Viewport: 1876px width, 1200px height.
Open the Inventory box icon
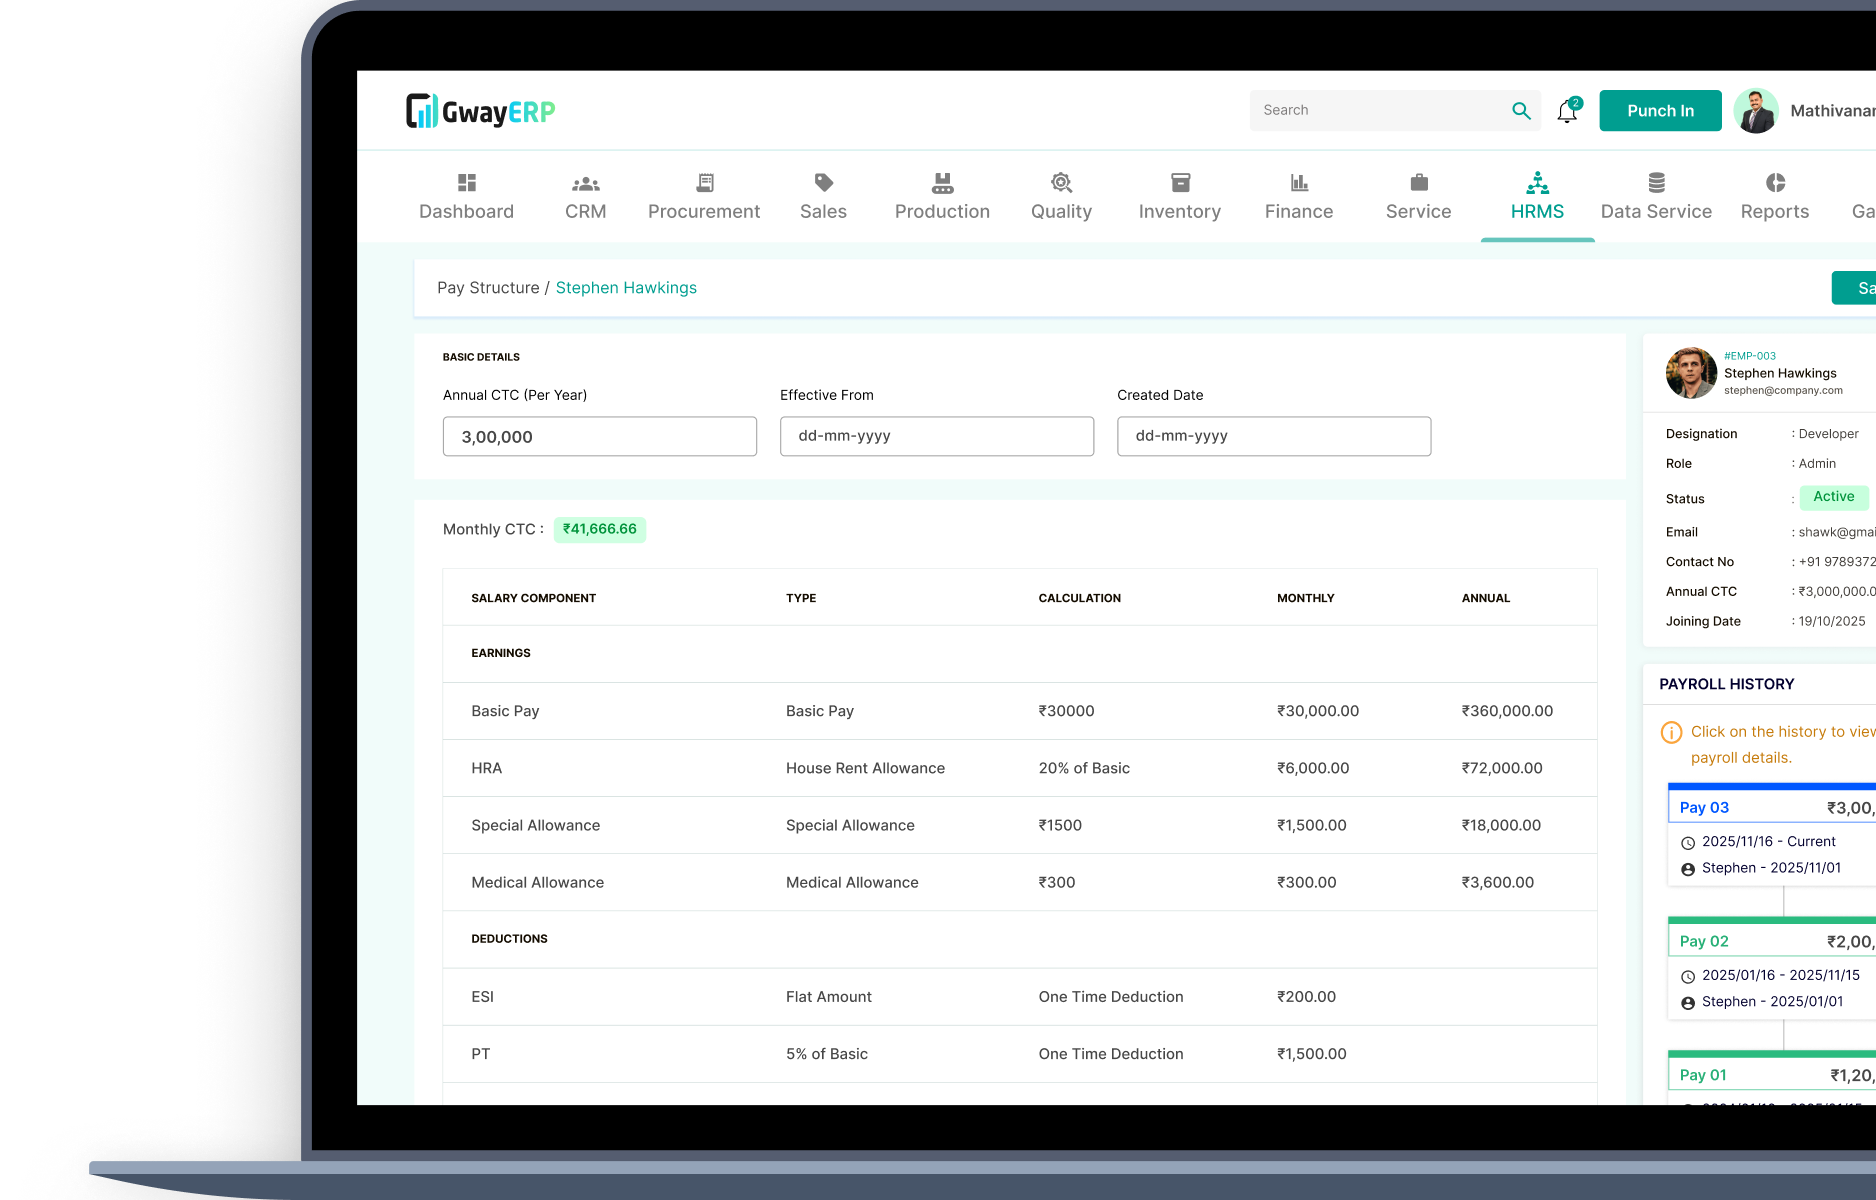click(x=1180, y=182)
